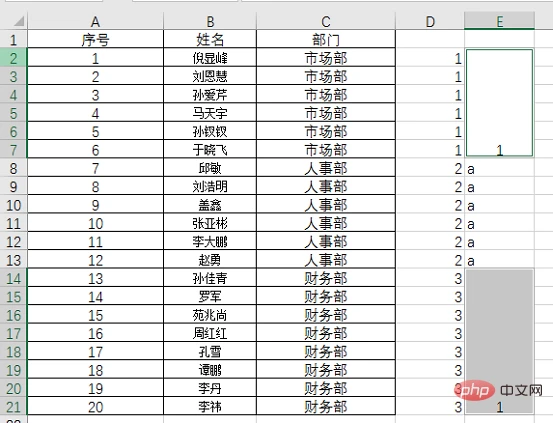
Task: Select cell containing 倪显峰
Action: click(x=210, y=58)
